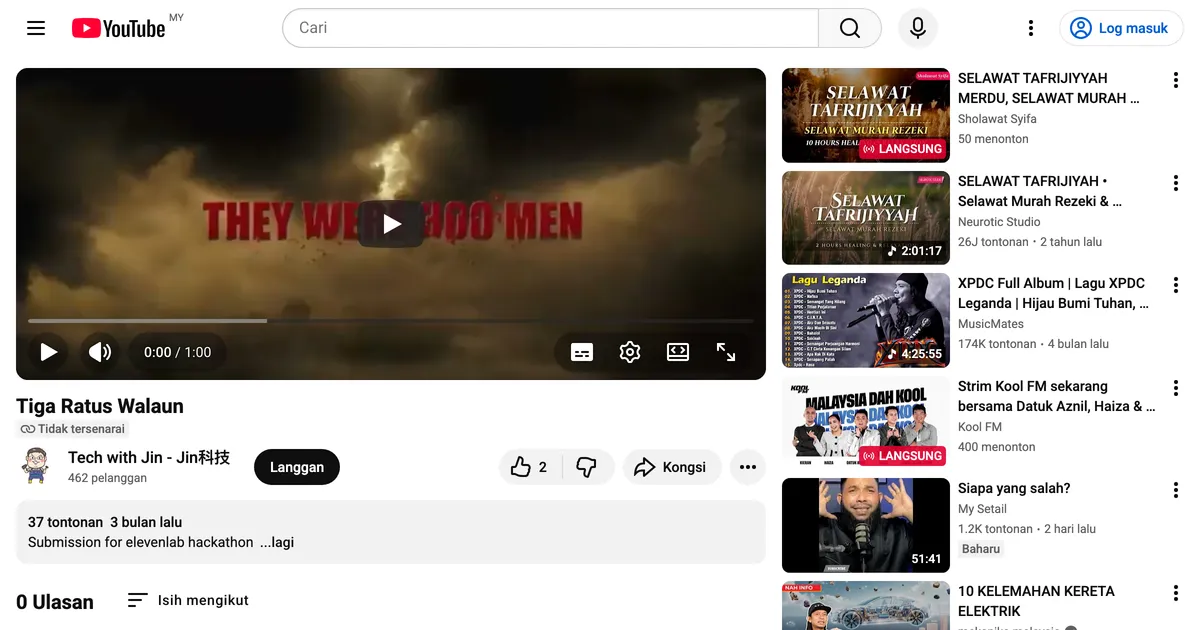Click the 'Log masuk' sign-in button
This screenshot has width=1200, height=630.
pyautogui.click(x=1121, y=28)
